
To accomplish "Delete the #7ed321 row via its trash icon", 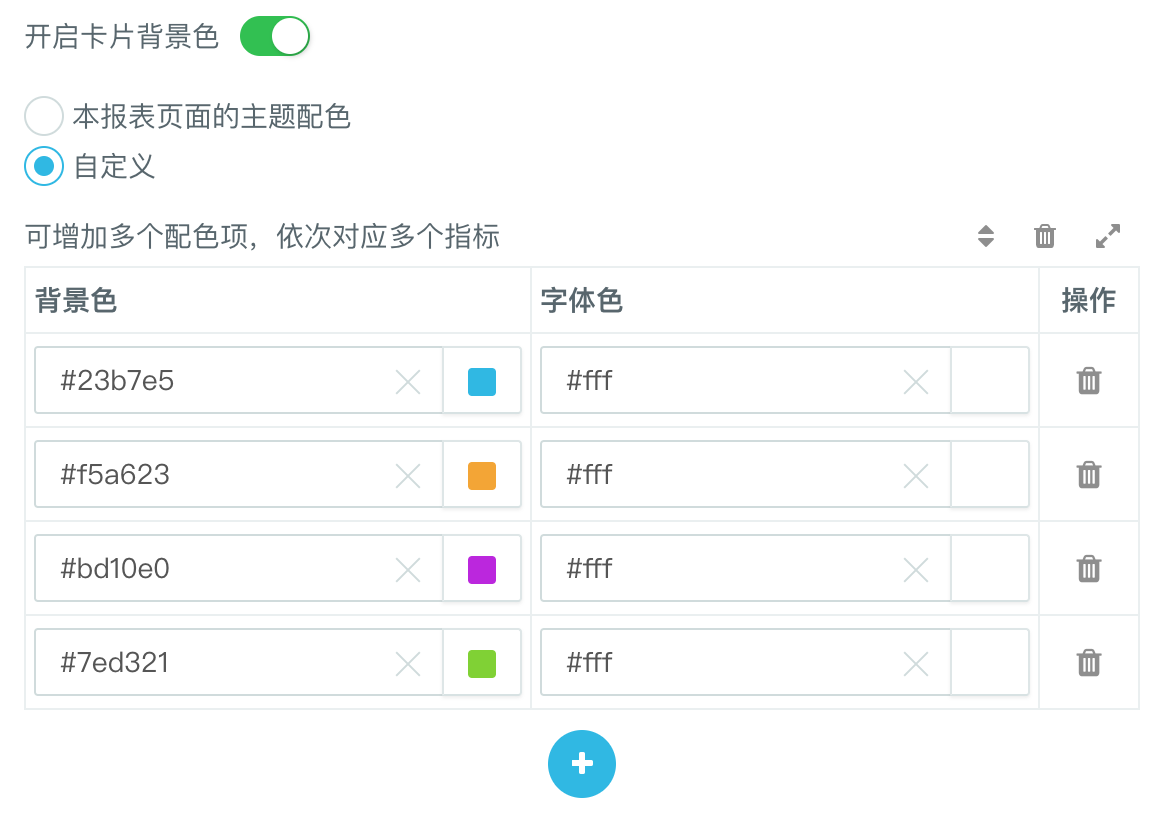I will [x=1089, y=663].
